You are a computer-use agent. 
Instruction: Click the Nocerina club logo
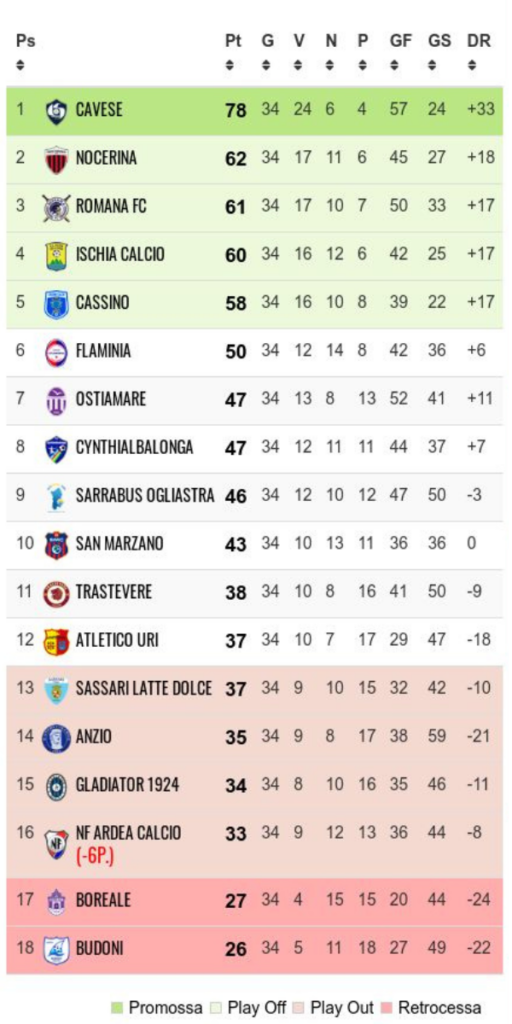[56, 159]
